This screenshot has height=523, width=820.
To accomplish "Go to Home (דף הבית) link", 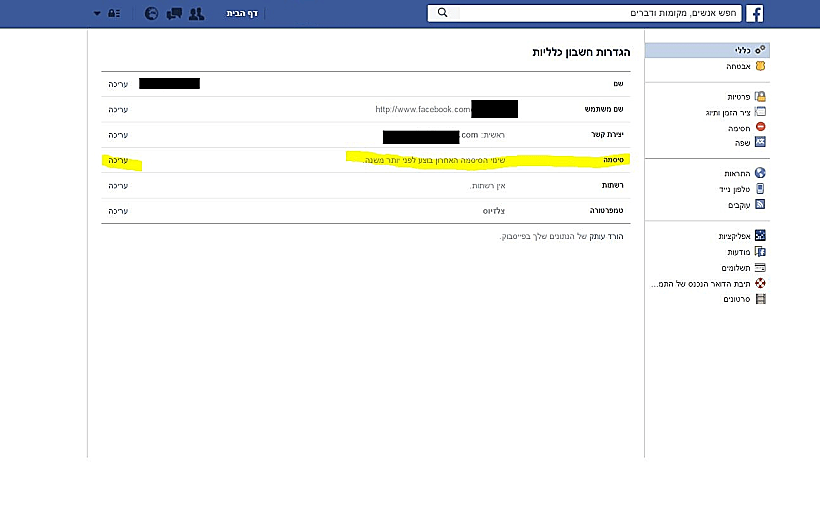I will click(242, 13).
